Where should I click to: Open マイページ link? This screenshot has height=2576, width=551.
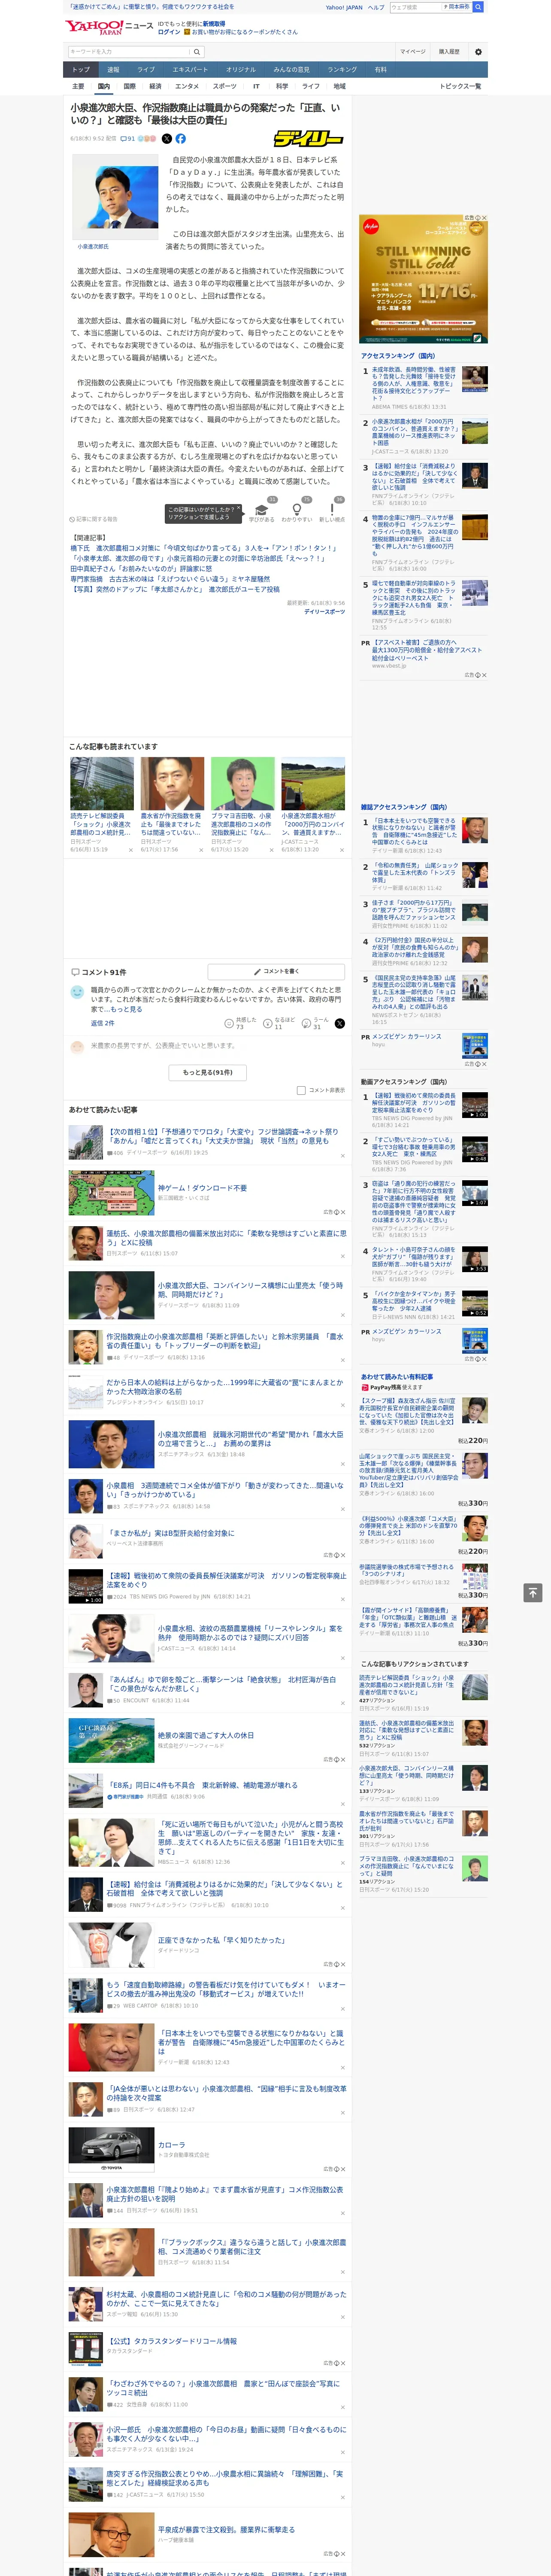pos(412,51)
